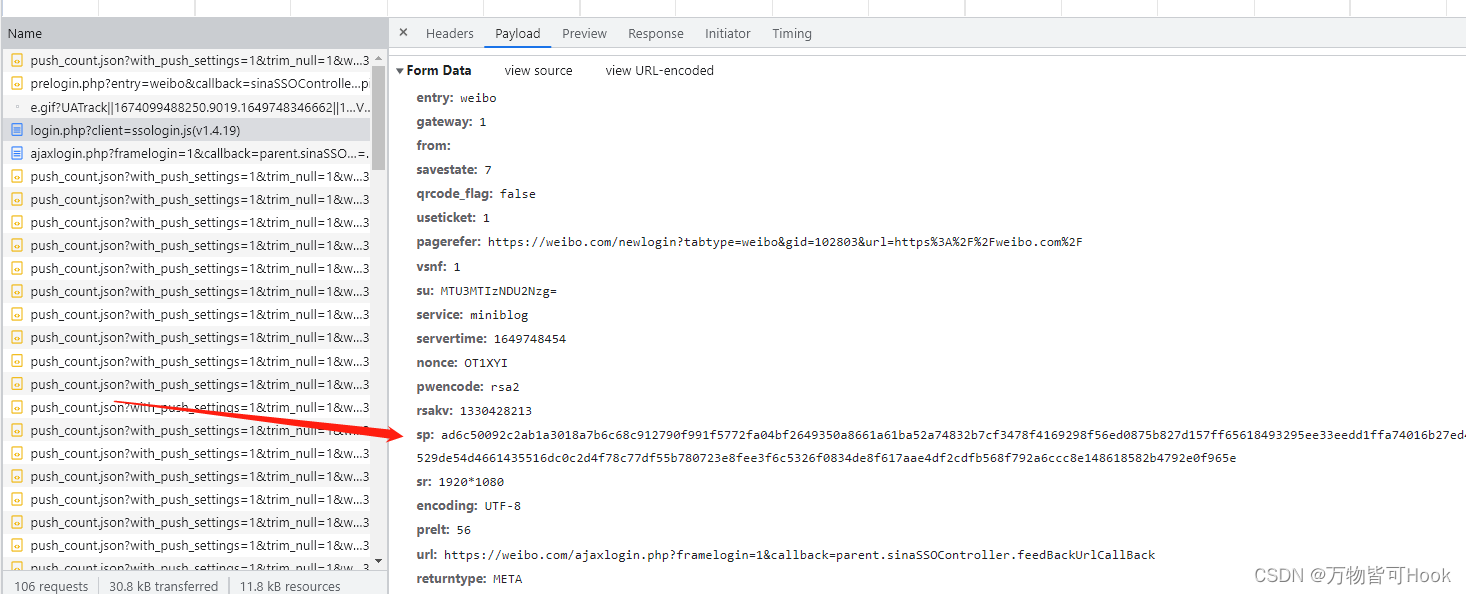
Task: Select the prelogin.php request row
Action: [186, 84]
